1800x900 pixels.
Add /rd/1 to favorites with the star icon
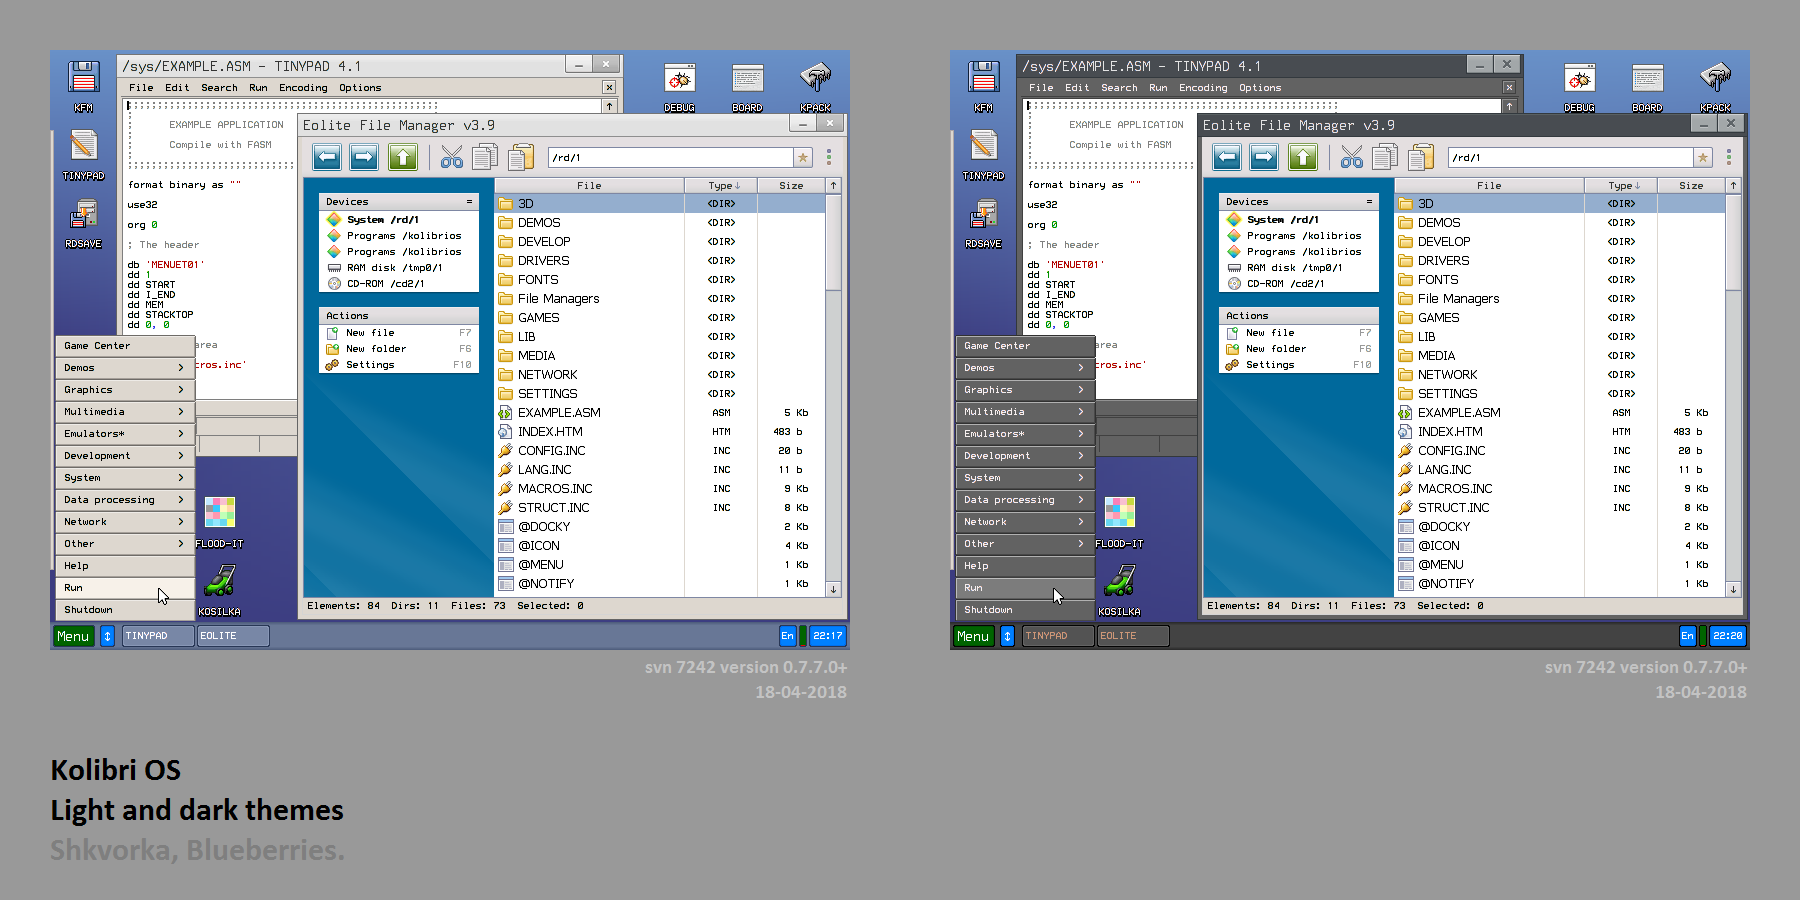pyautogui.click(x=803, y=157)
